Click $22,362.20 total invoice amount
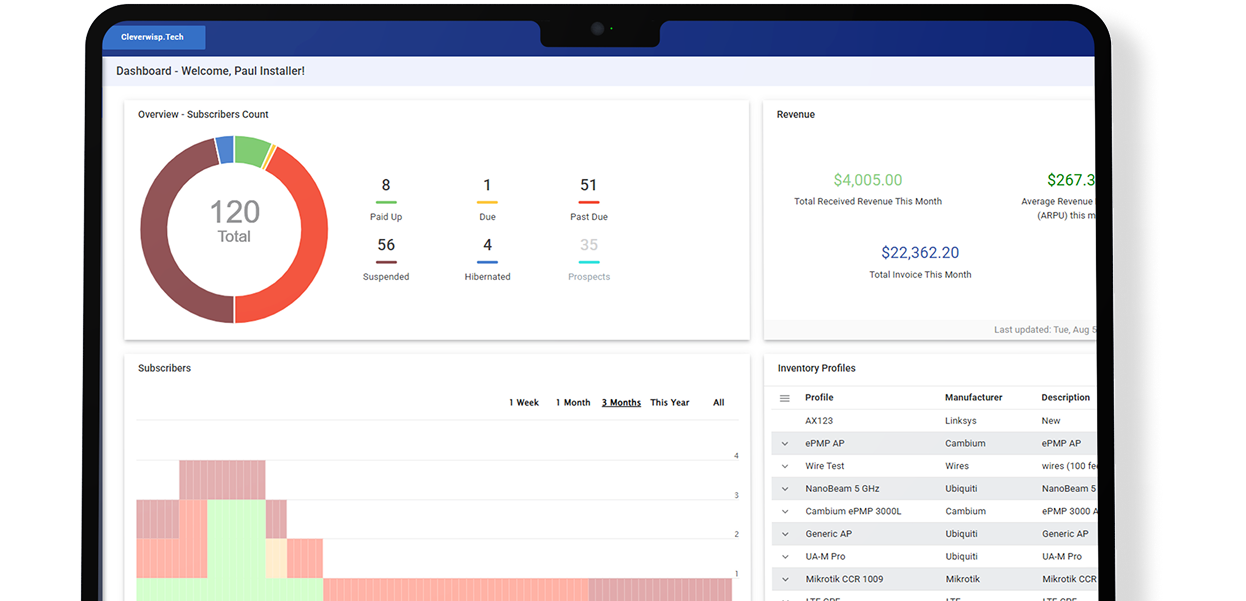 (920, 253)
